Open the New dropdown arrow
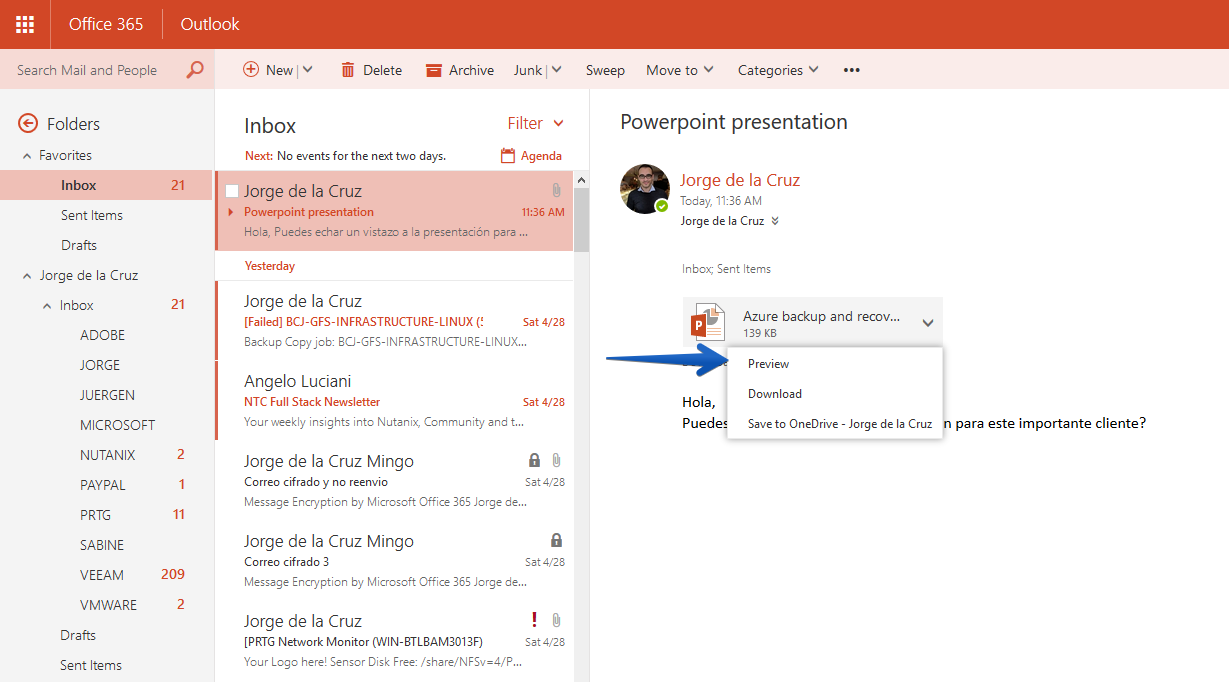Image resolution: width=1229 pixels, height=682 pixels. (307, 70)
